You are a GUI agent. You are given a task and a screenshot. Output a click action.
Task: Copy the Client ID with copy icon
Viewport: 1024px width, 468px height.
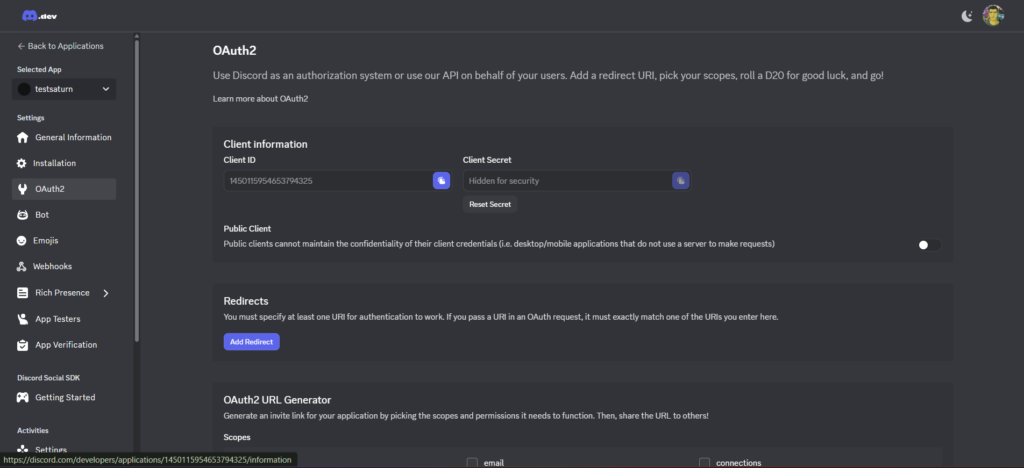[x=441, y=180]
